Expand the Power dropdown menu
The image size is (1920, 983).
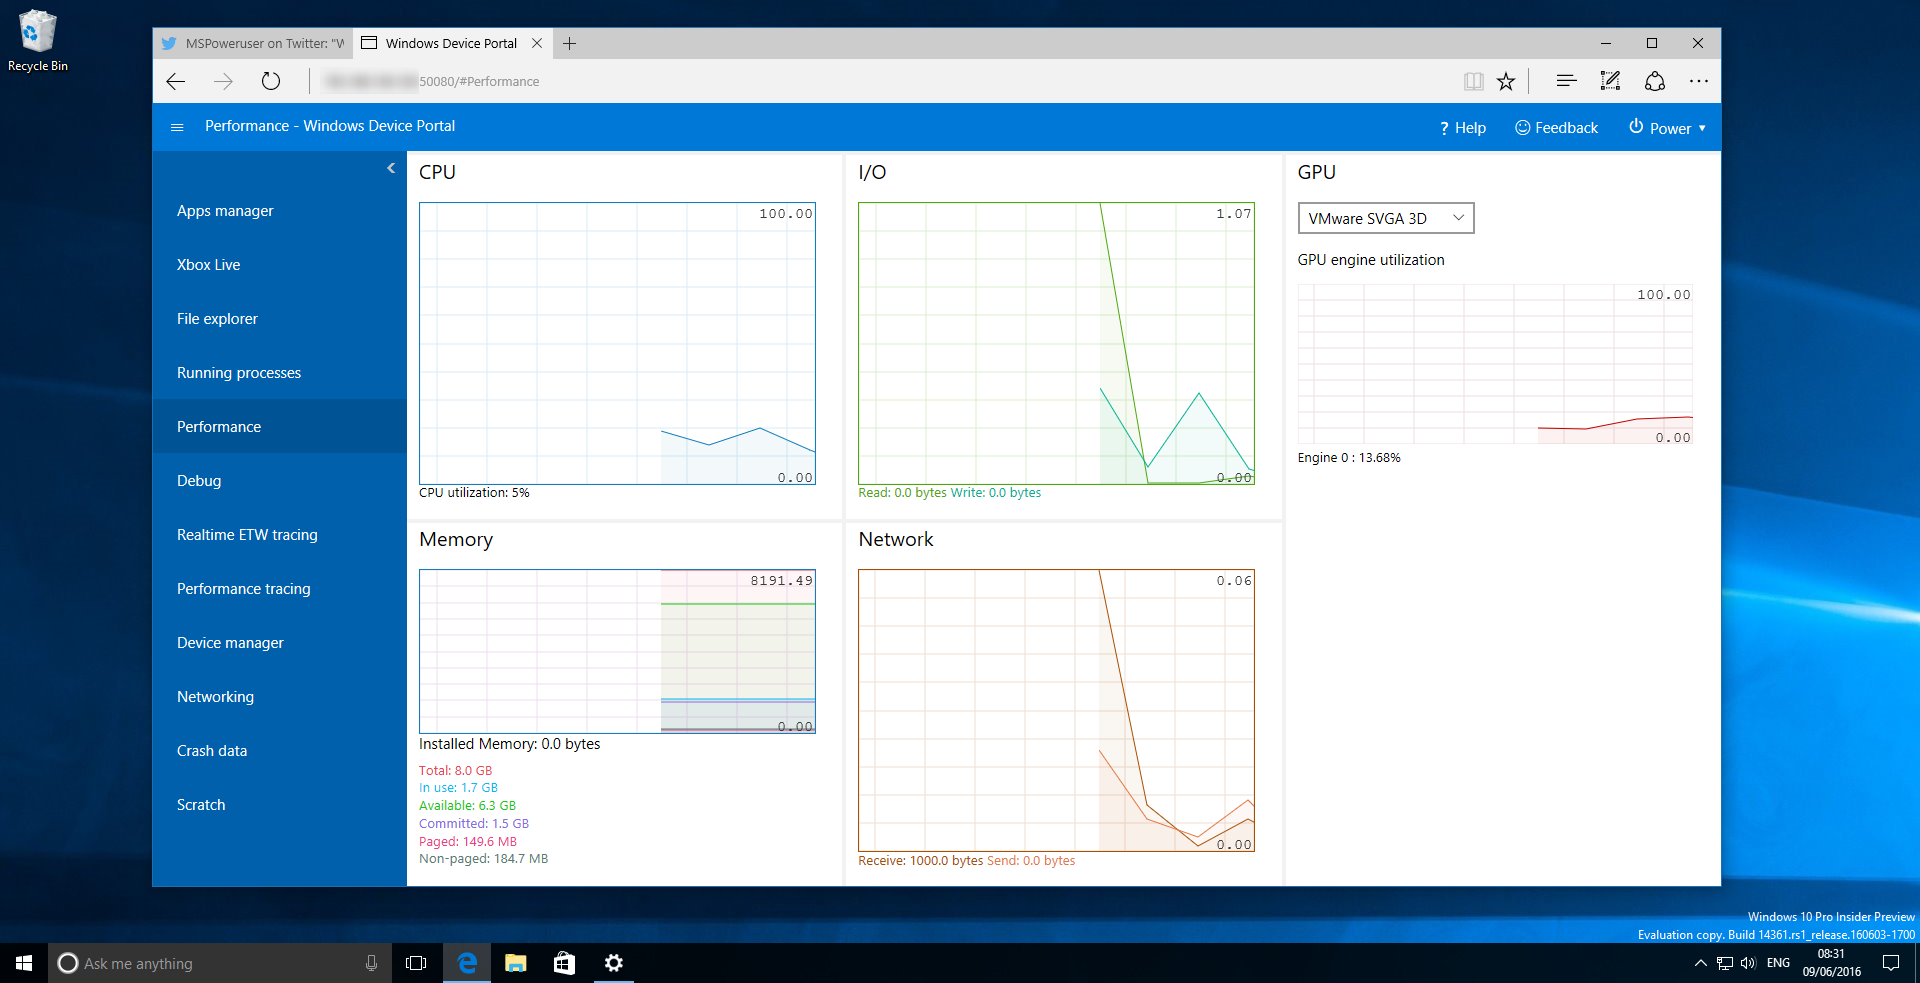[1667, 128]
